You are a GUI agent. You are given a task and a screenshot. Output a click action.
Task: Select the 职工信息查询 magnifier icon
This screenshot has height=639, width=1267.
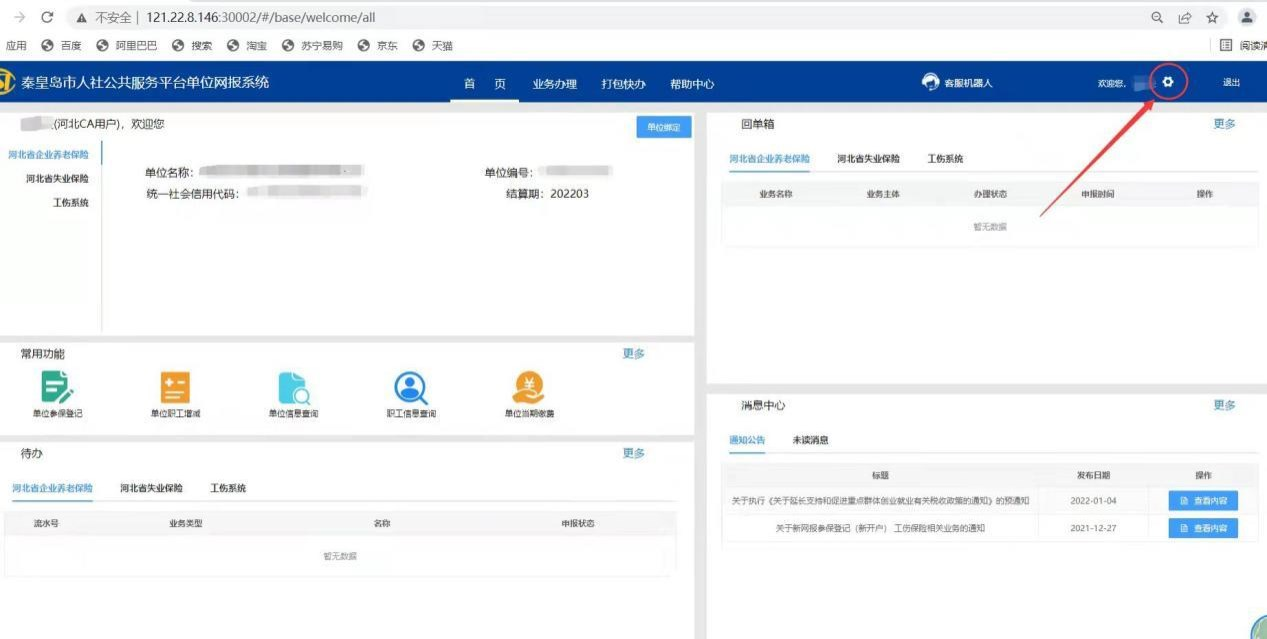click(x=411, y=388)
